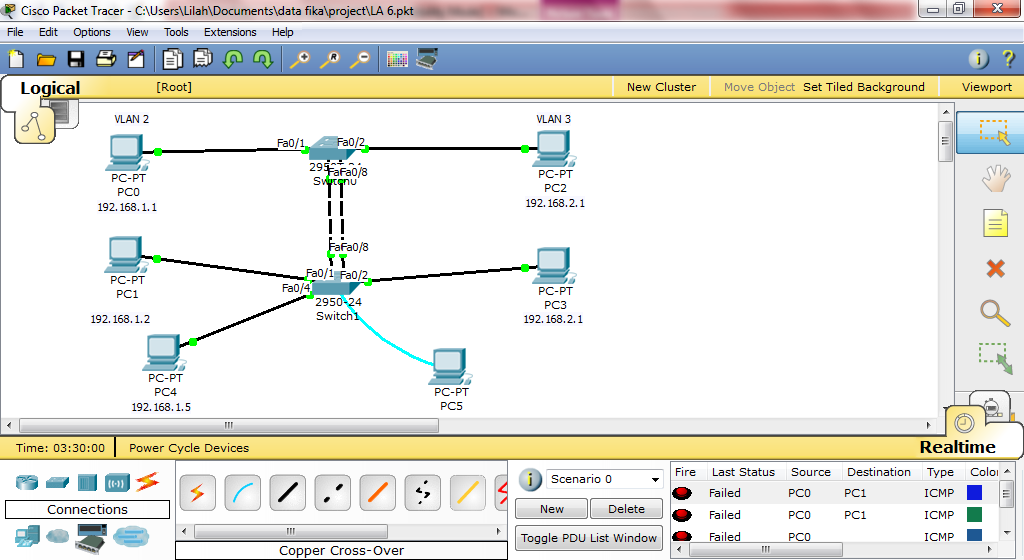Image resolution: width=1024 pixels, height=560 pixels.
Task: Click the Network Information icon
Action: (978, 59)
